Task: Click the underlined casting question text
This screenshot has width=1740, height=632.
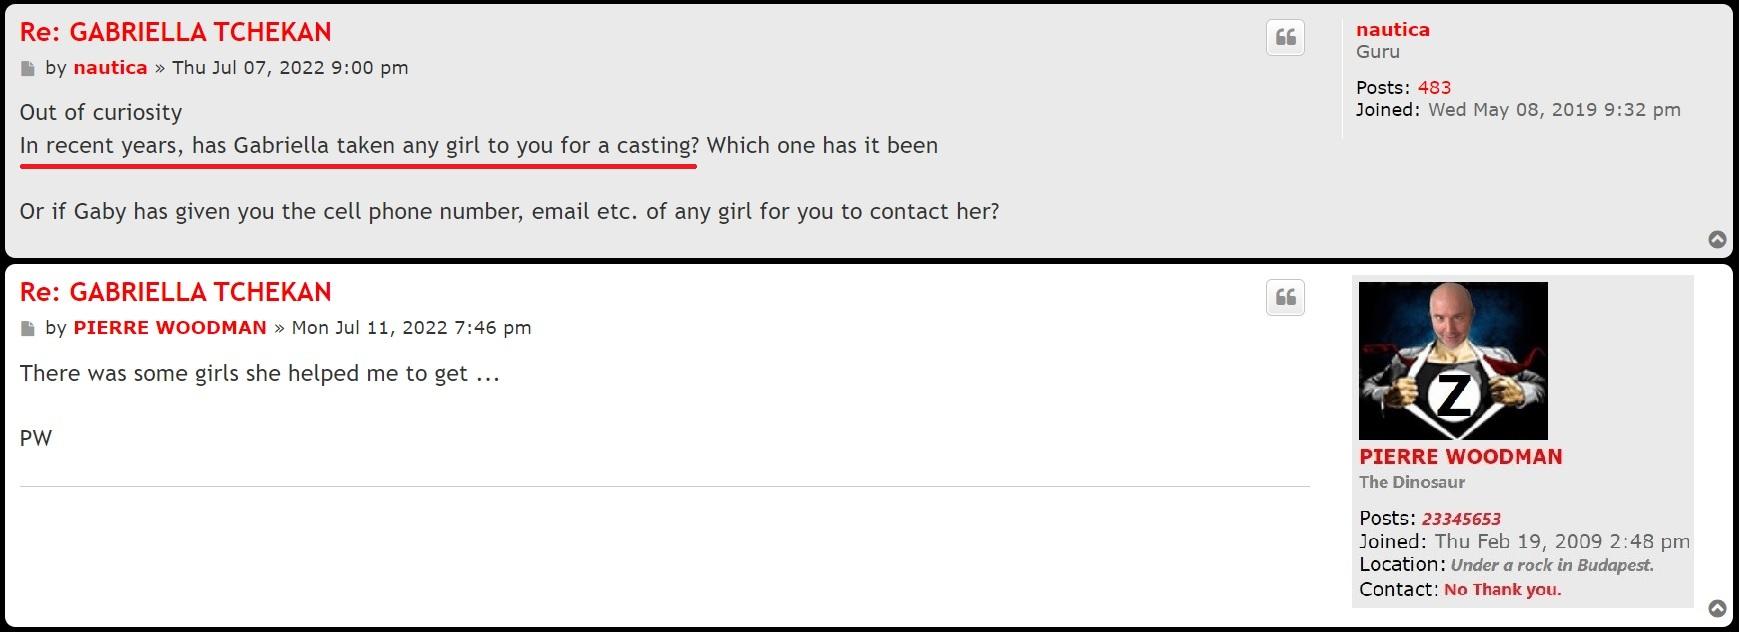Action: tap(358, 146)
